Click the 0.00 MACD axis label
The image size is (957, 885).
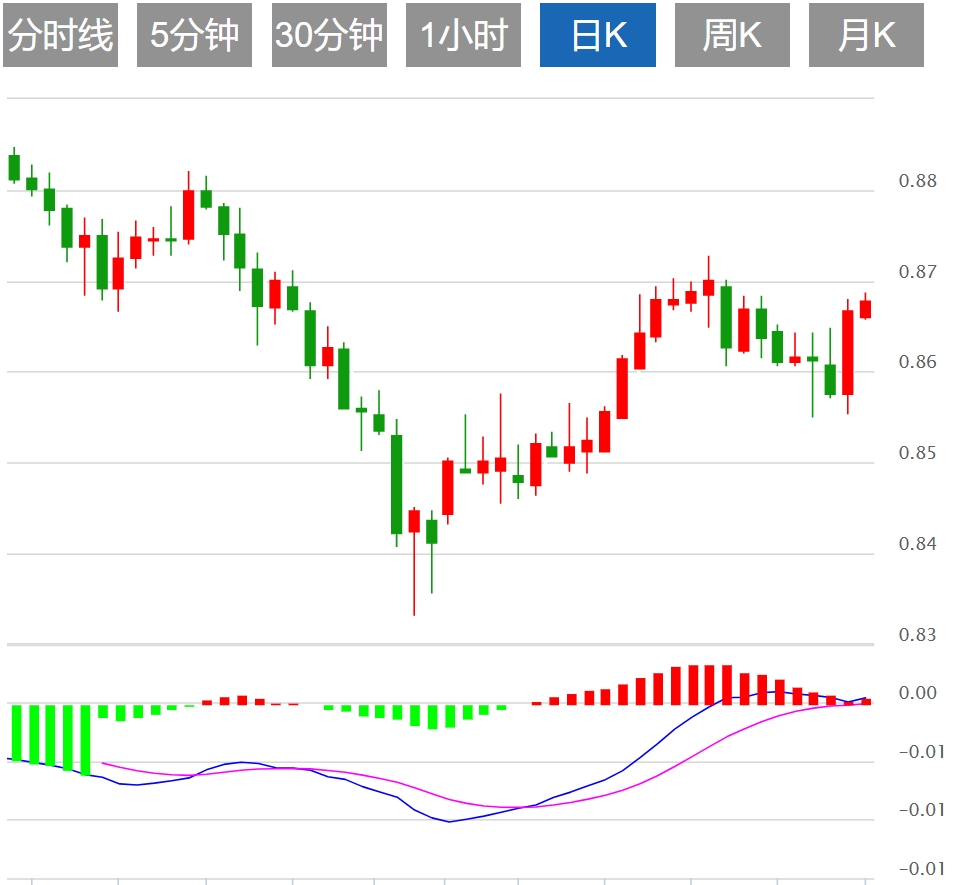pos(918,693)
